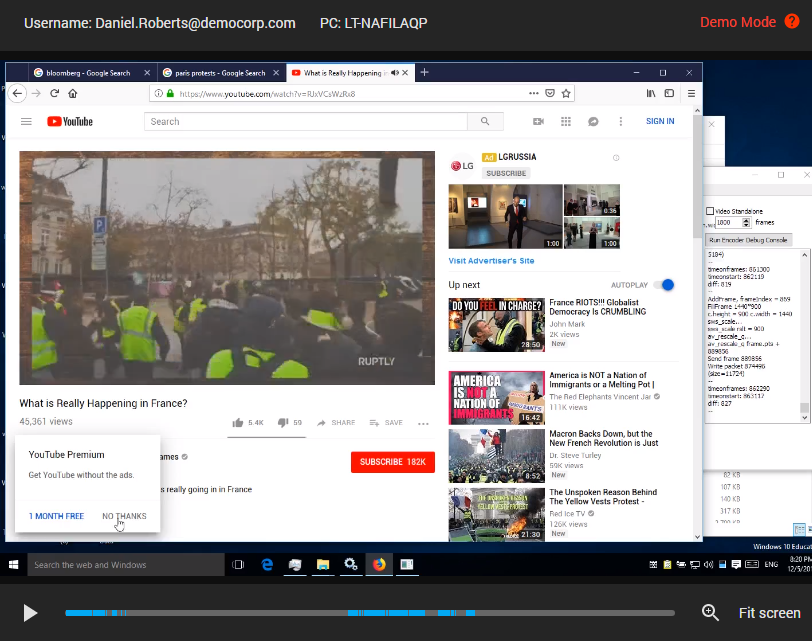Open Visit Advertiser's Site link
This screenshot has height=641, width=812.
pyautogui.click(x=491, y=260)
